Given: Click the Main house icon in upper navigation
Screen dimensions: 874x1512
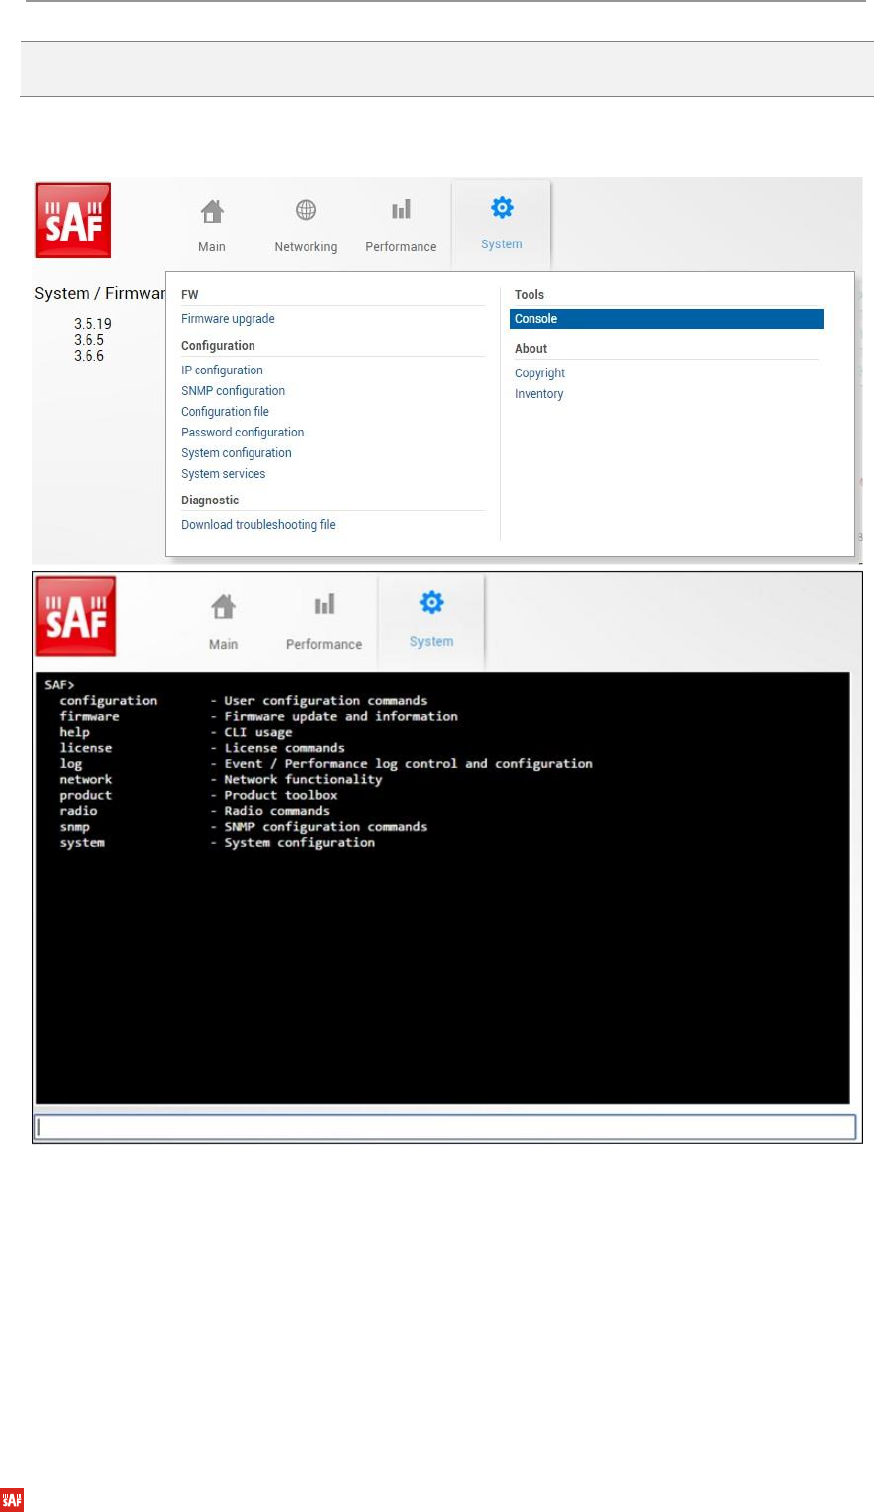Looking at the screenshot, I should pos(212,211).
